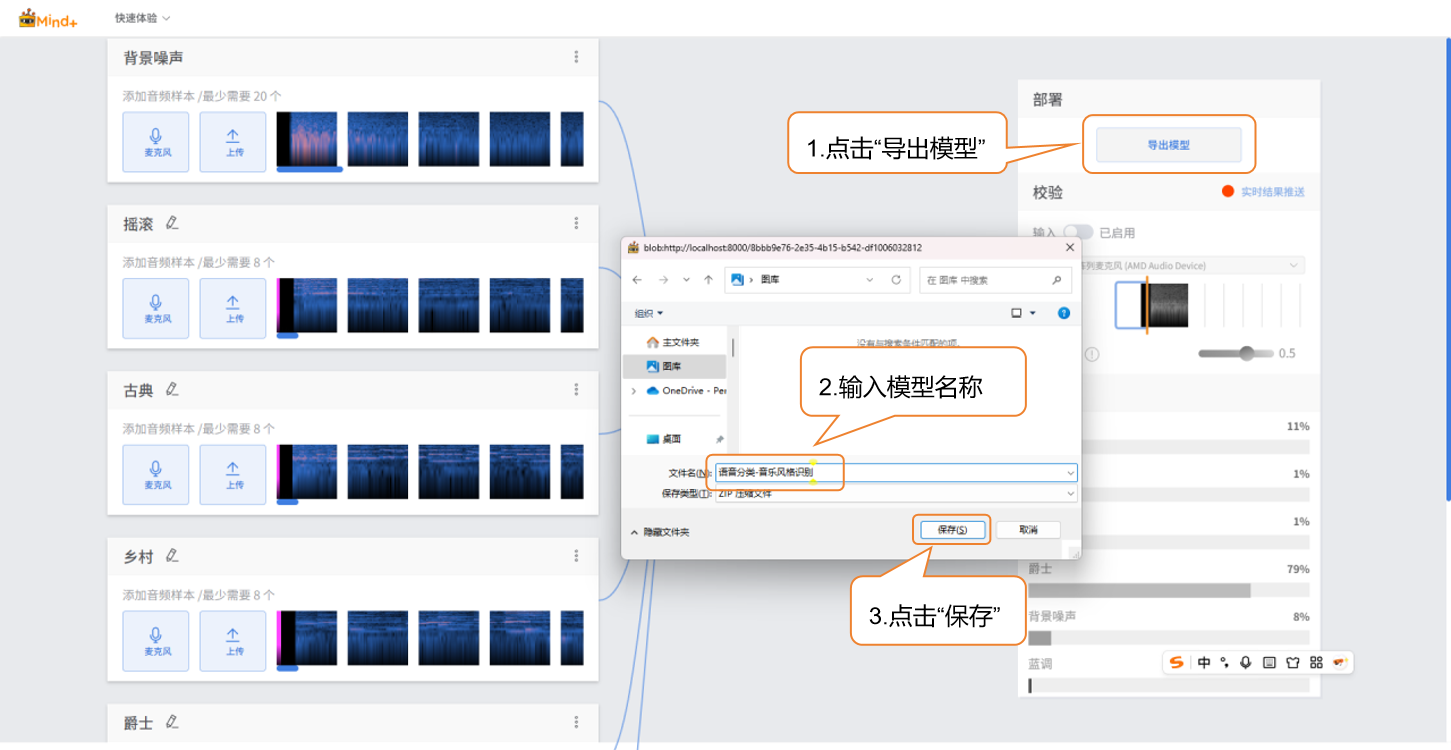This screenshot has width=1451, height=750.
Task: Click the Sogou input toolbar microphone icon
Action: (x=1245, y=662)
